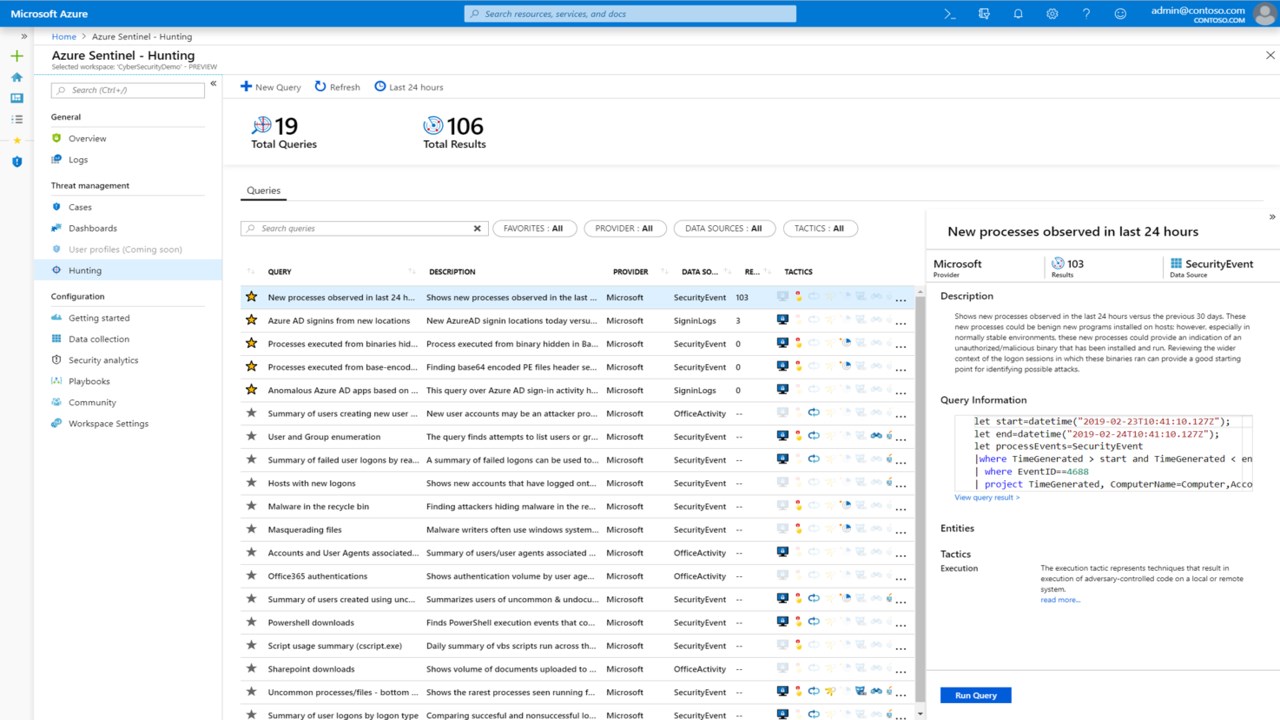This screenshot has height=720, width=1280.
Task: Open the directory and subscription filter icon
Action: [984, 14]
